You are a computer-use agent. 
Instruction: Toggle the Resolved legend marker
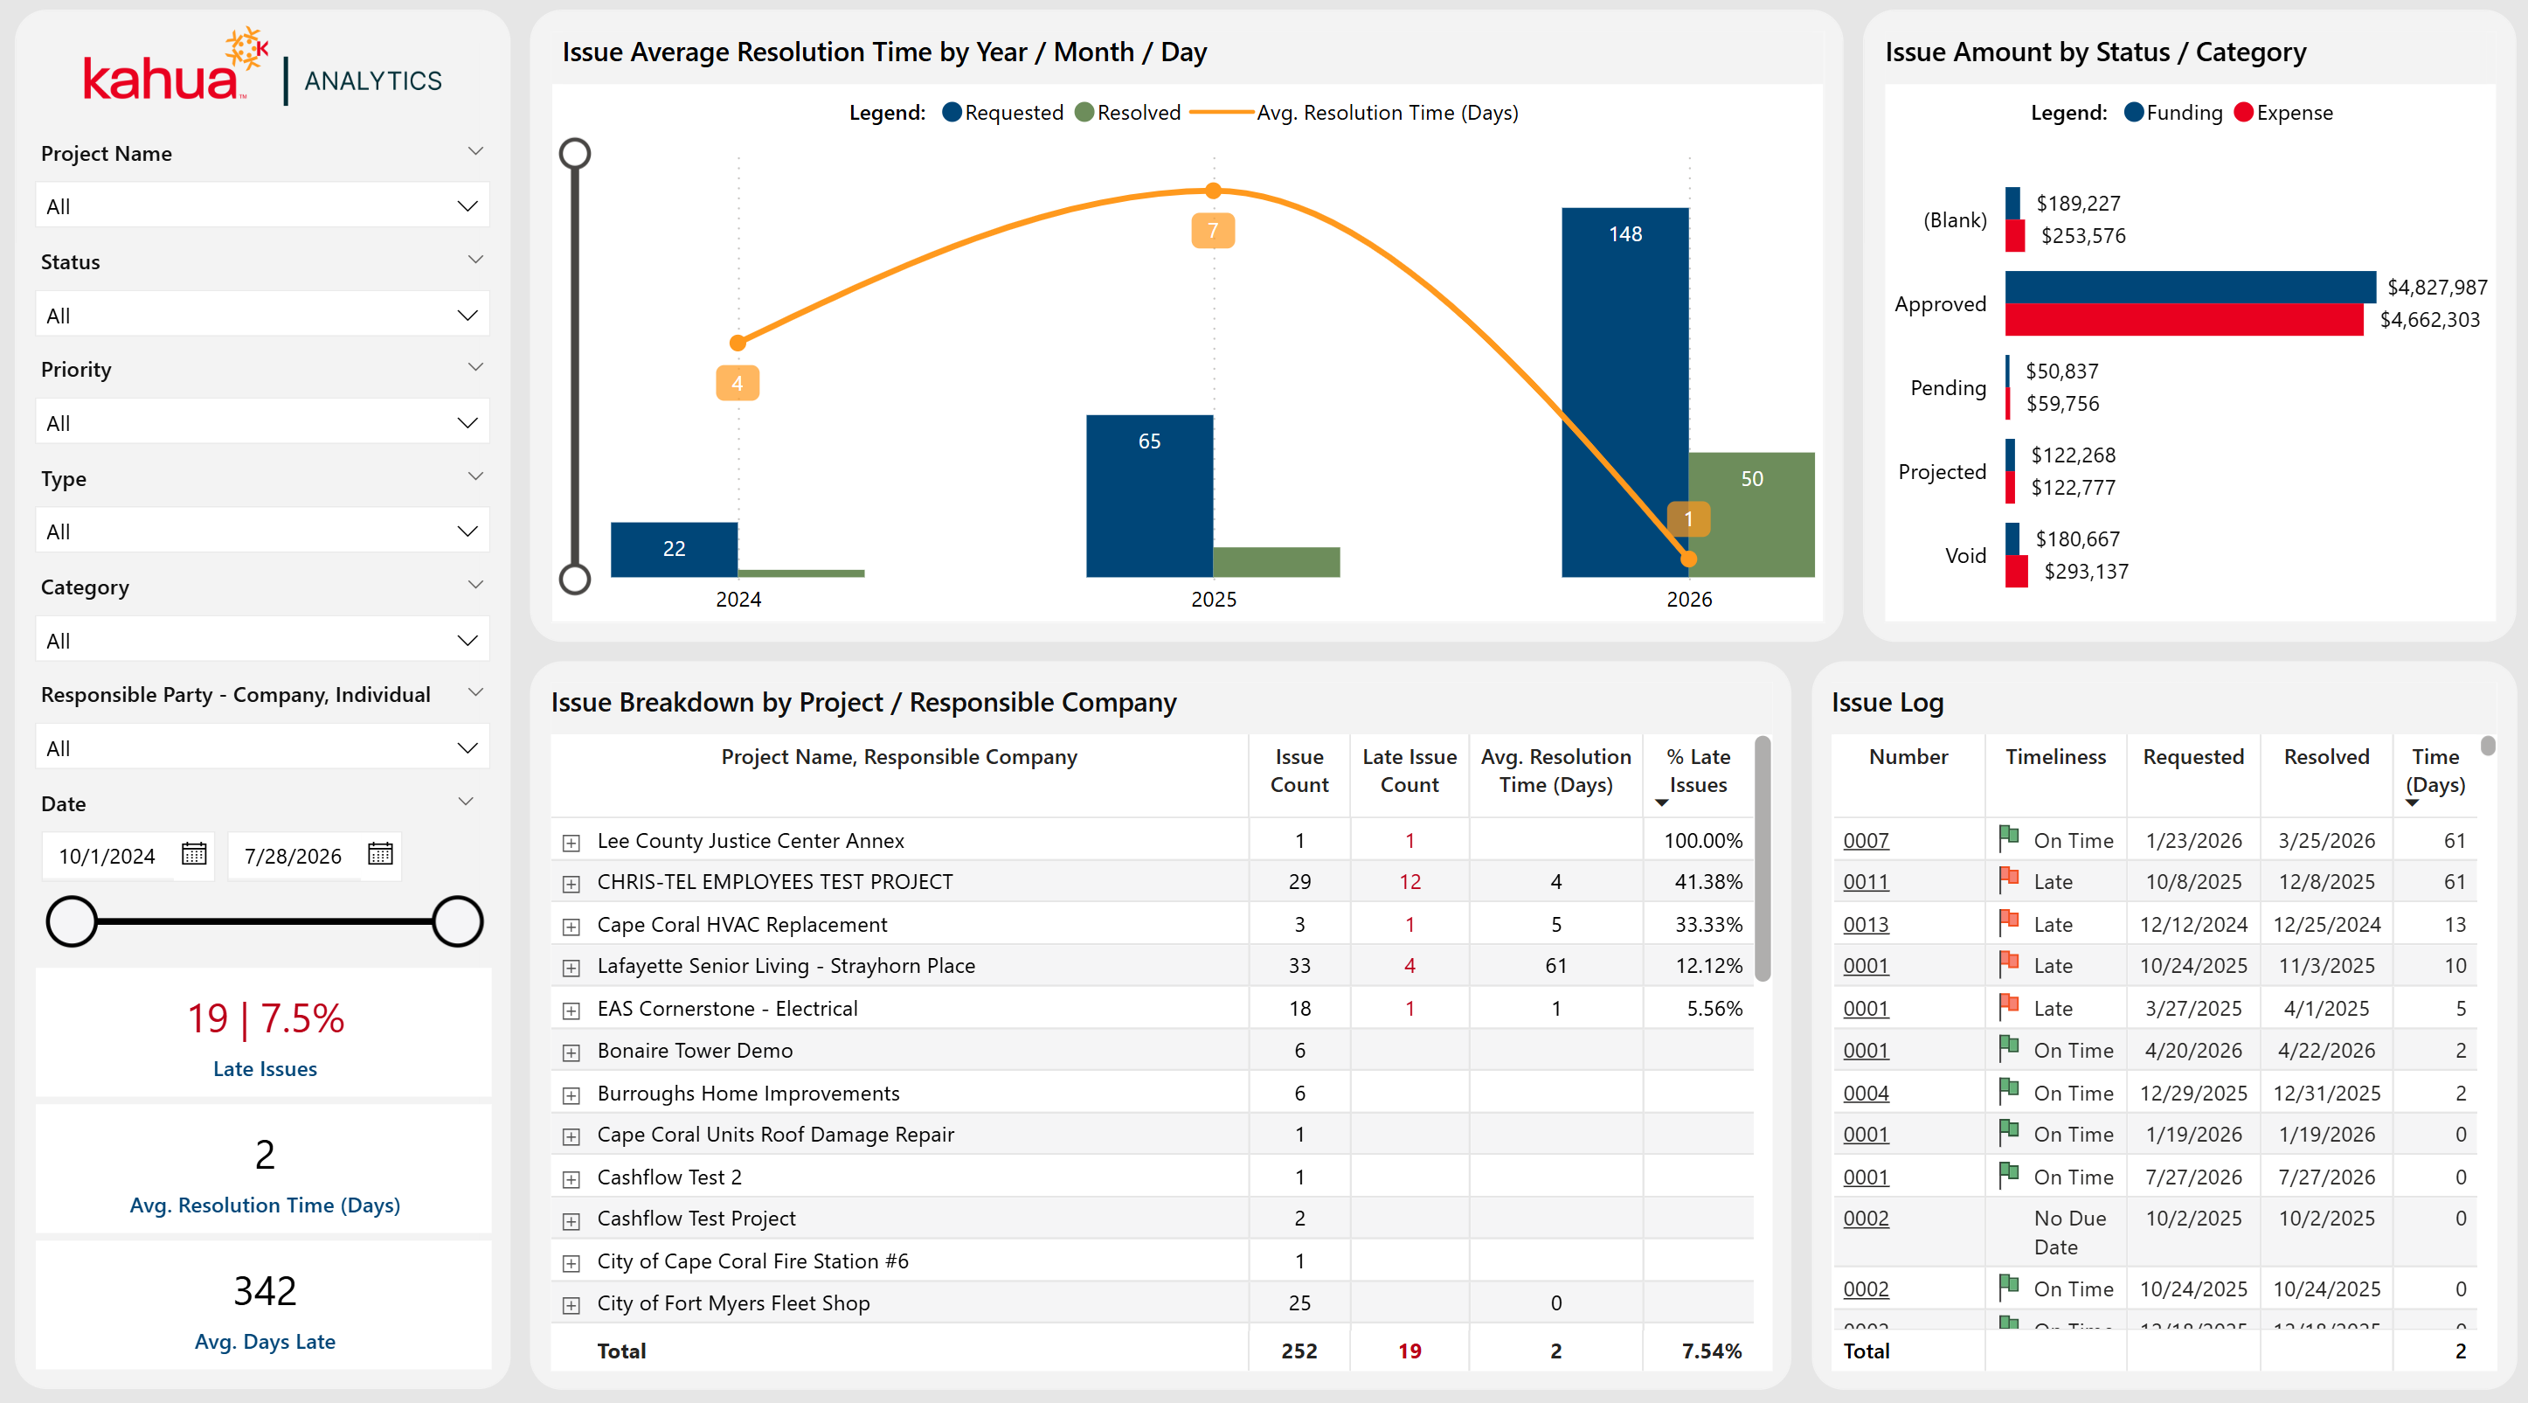(1084, 113)
